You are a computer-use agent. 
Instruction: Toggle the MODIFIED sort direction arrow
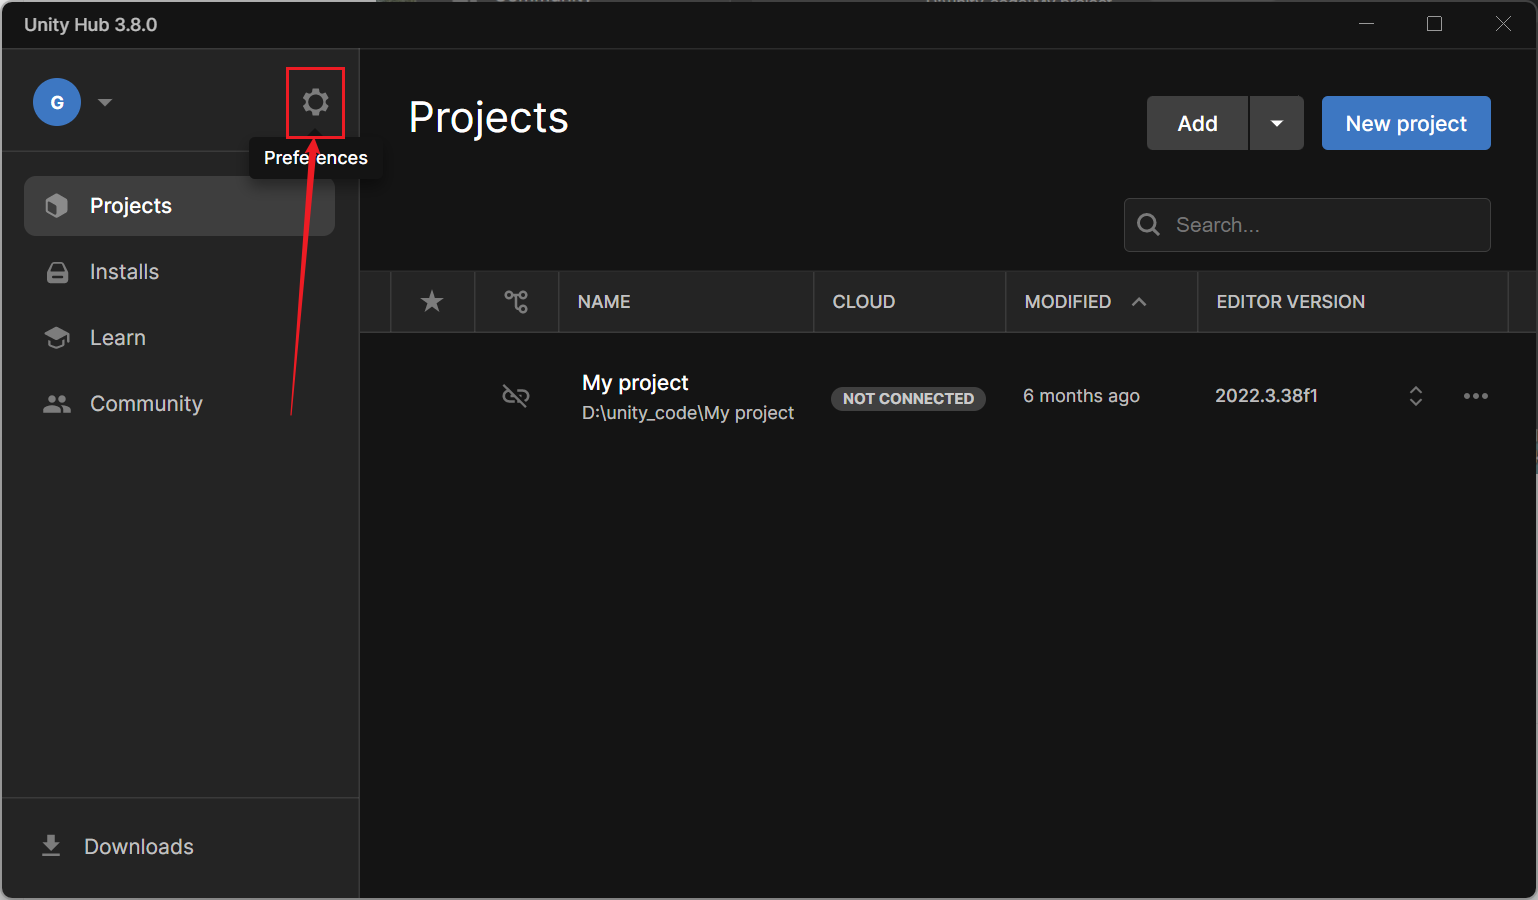1139,302
